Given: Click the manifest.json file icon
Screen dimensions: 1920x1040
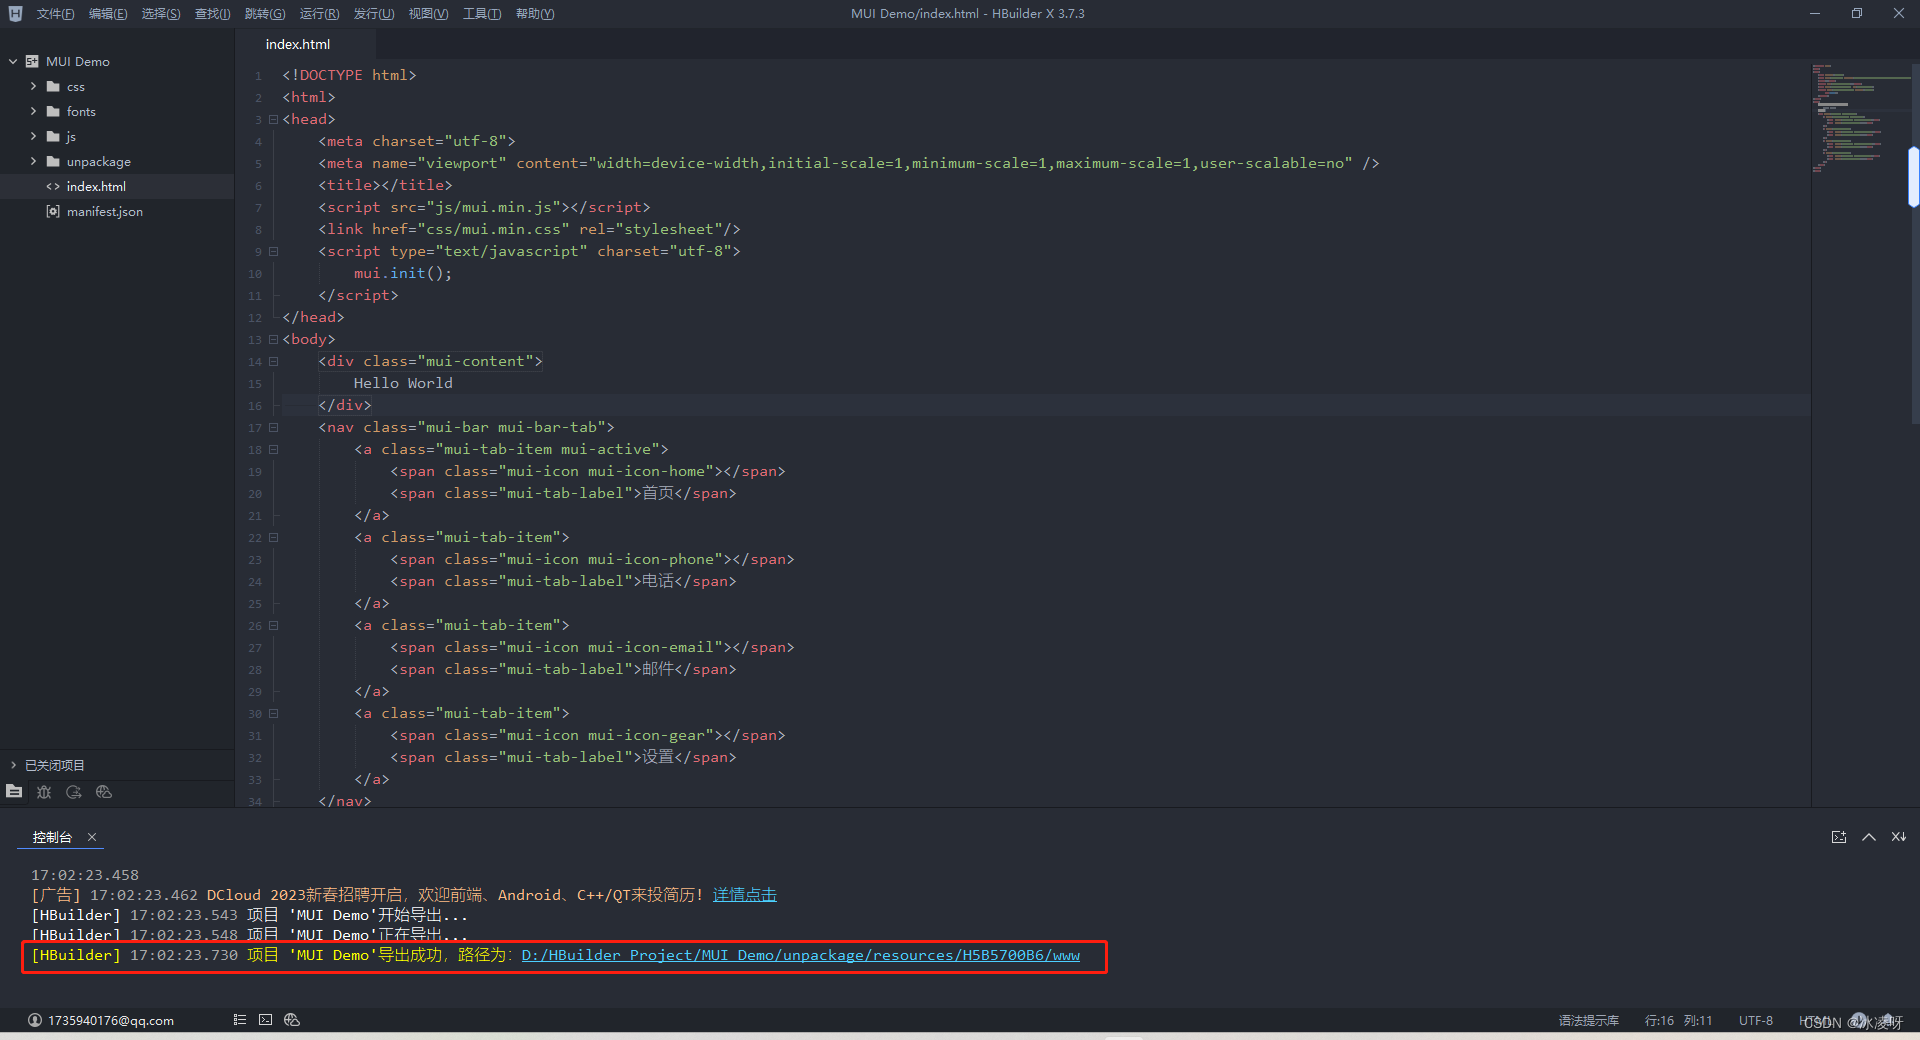Looking at the screenshot, I should click(53, 211).
